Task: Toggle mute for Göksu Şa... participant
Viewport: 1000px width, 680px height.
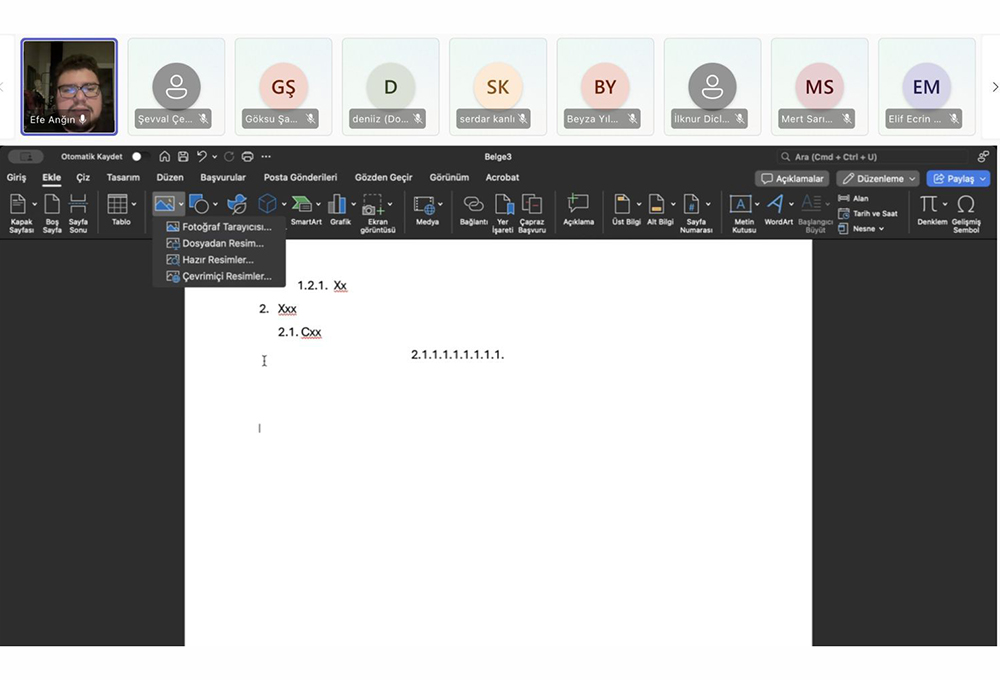Action: (x=311, y=119)
